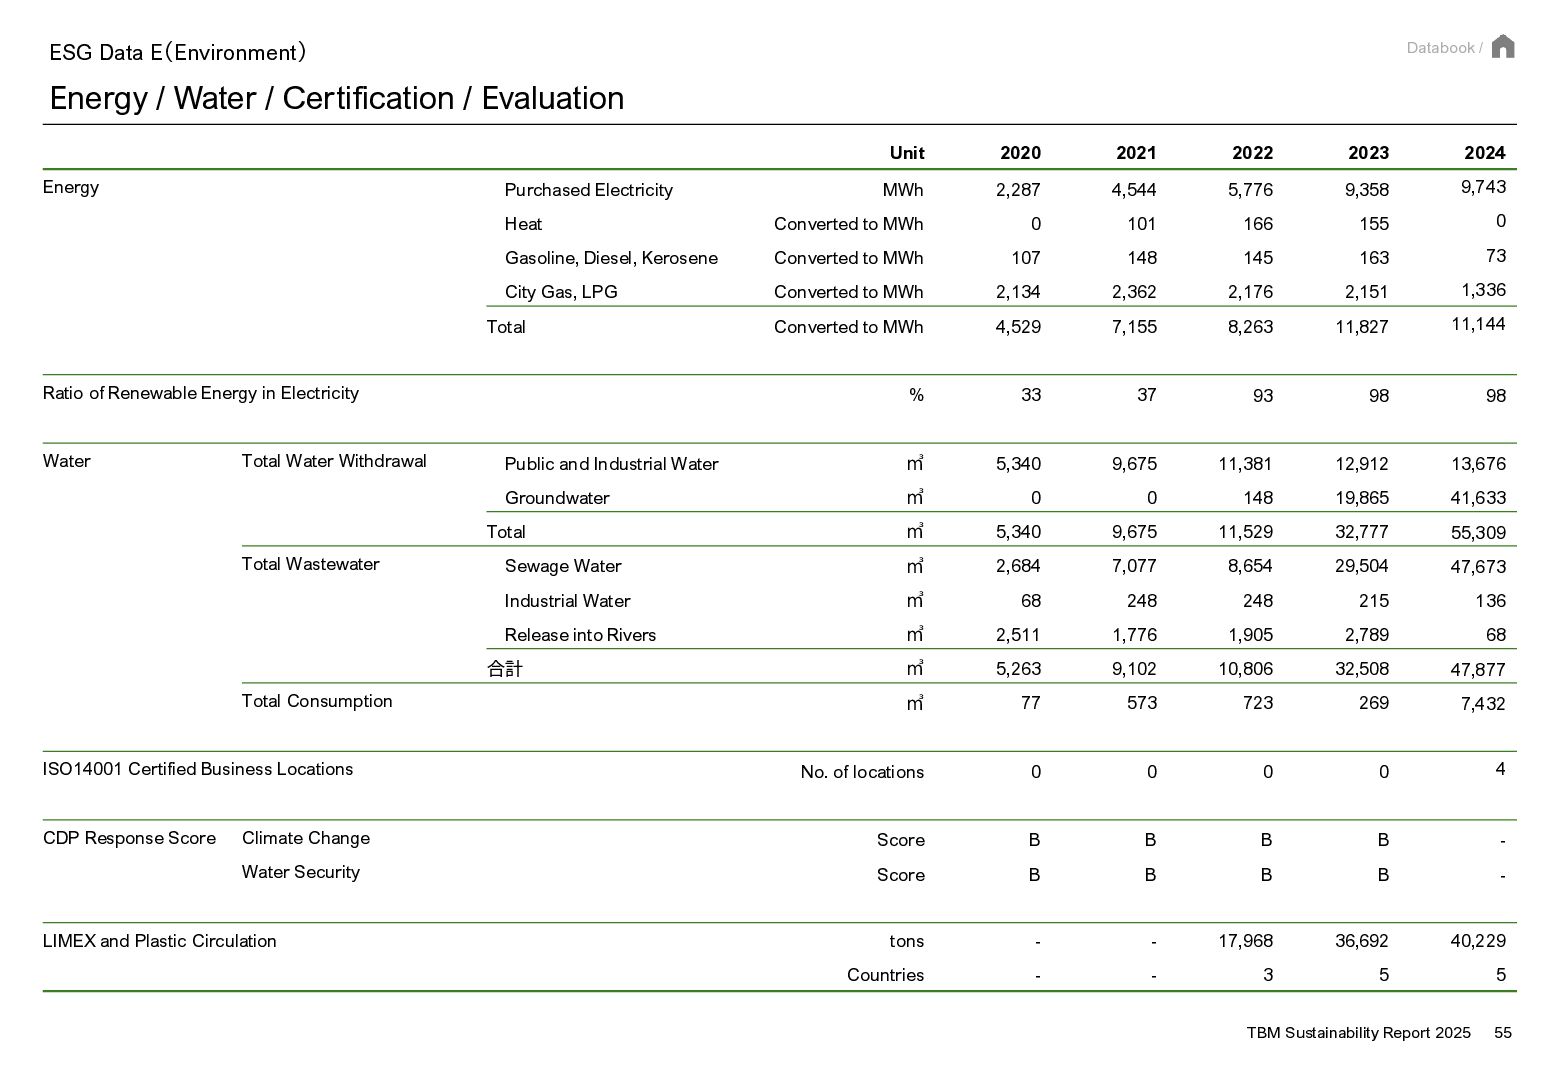
Task: Select 'Ratio of Renewable Energy in Electricity' label
Action: (x=201, y=393)
